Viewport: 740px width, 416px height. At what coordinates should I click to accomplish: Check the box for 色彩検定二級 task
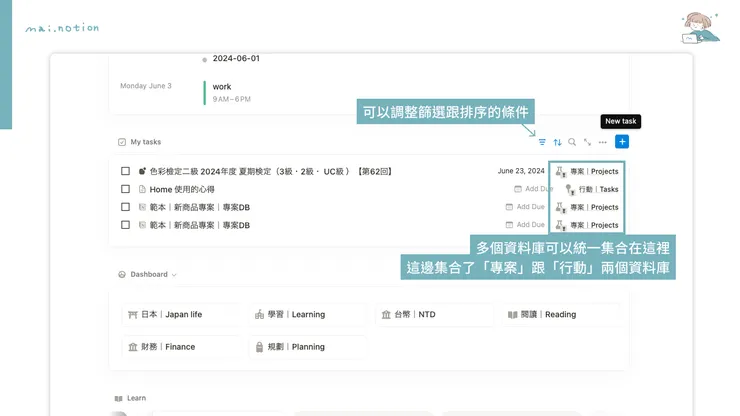click(x=125, y=171)
